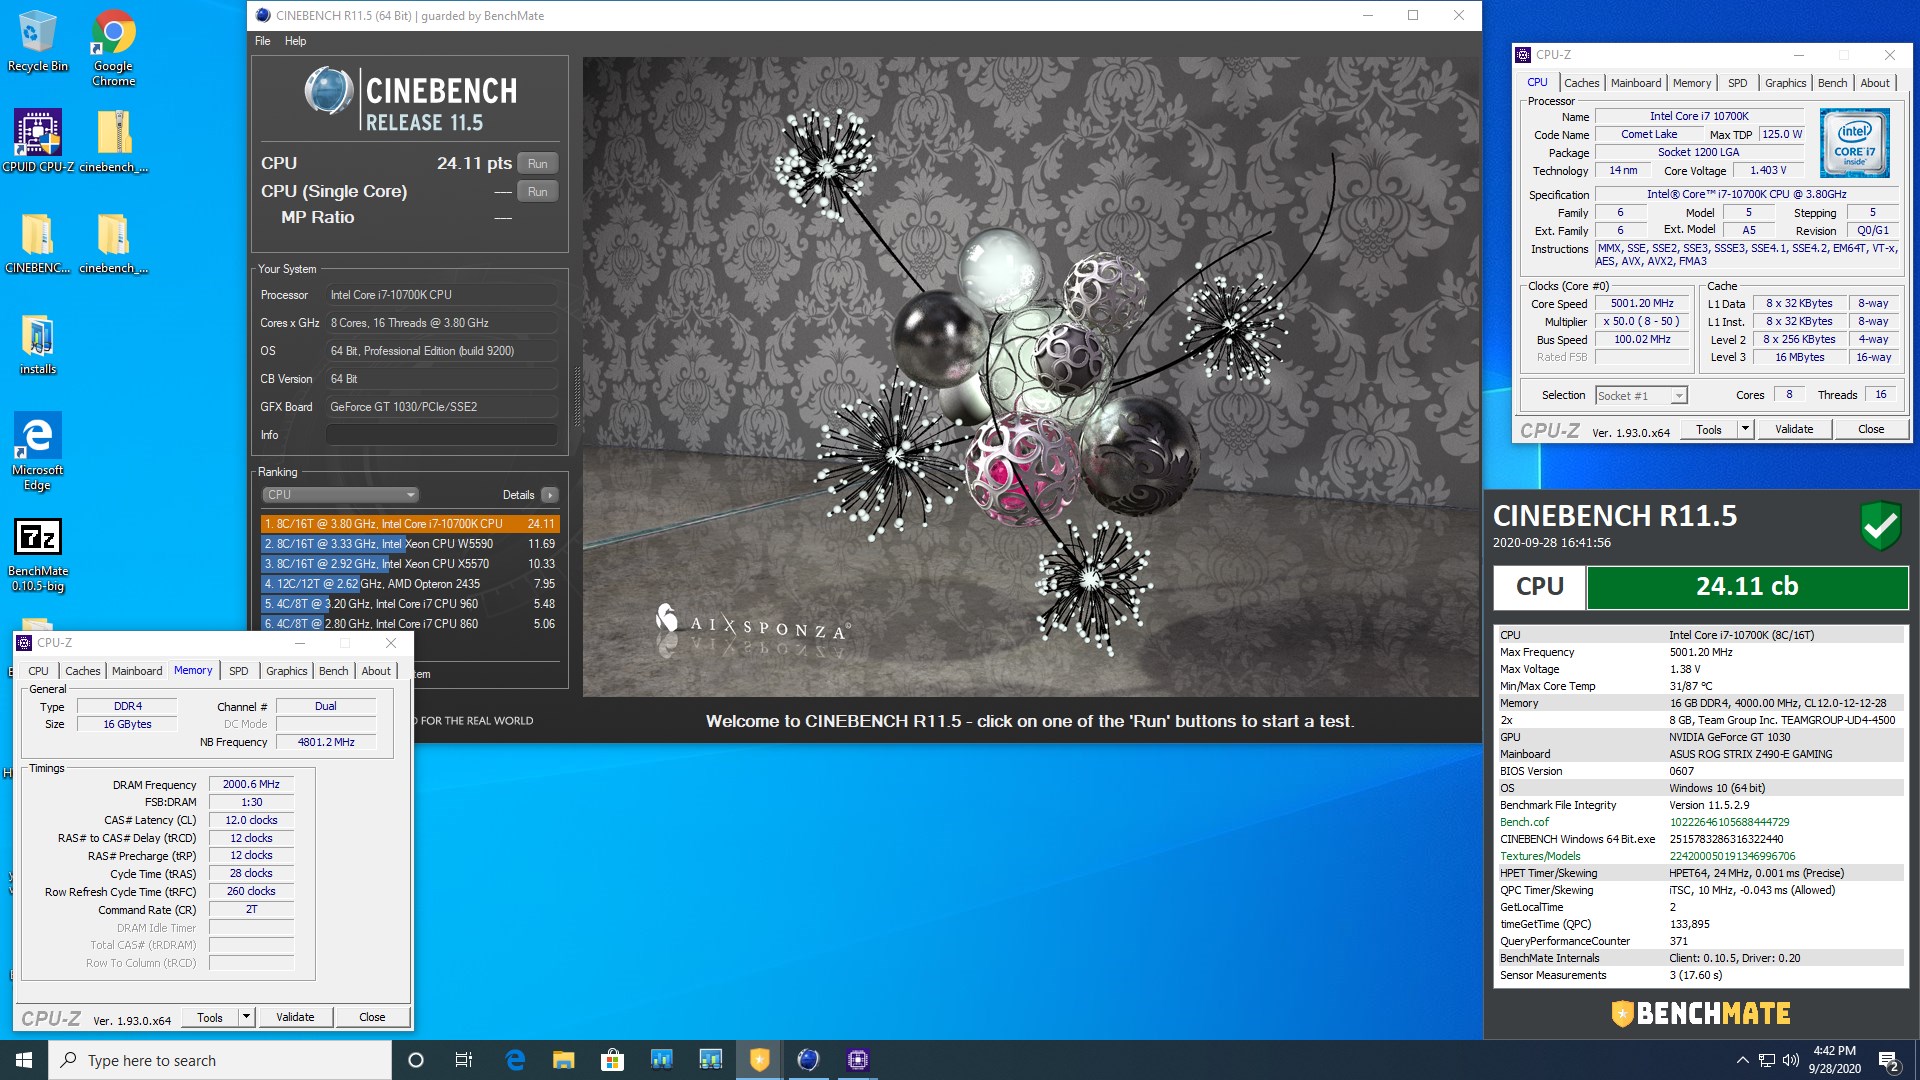1920x1080 pixels.
Task: Click Close in the CPU-Z CPU window
Action: pyautogui.click(x=1871, y=429)
